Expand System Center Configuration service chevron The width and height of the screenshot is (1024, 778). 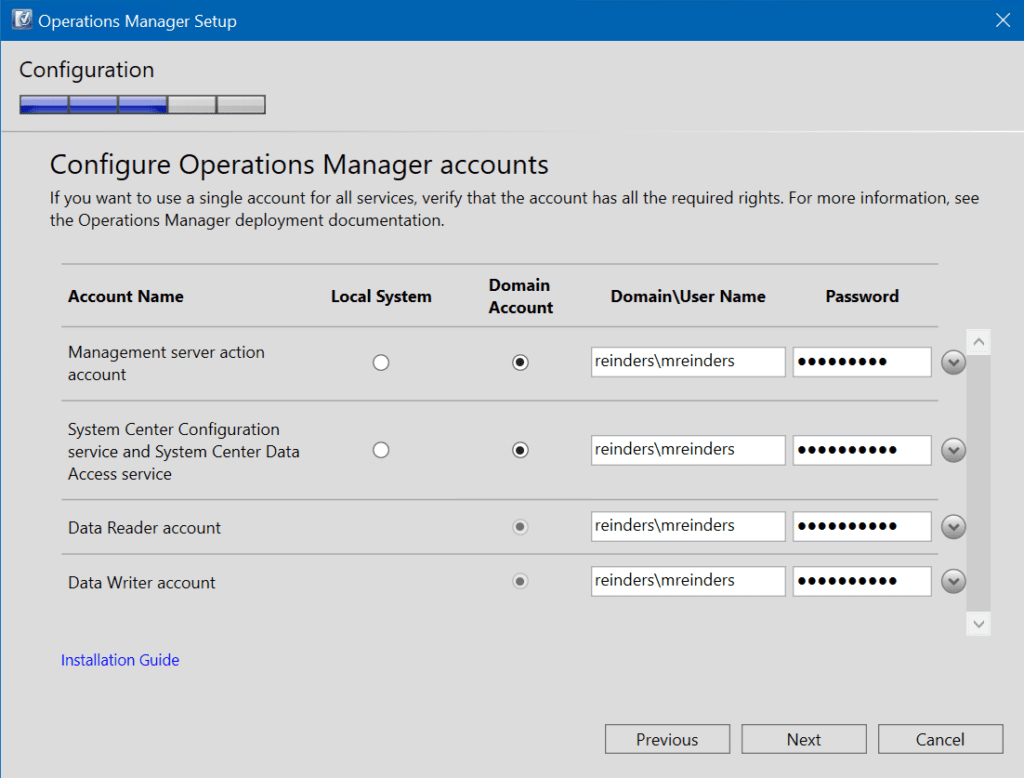click(x=953, y=450)
